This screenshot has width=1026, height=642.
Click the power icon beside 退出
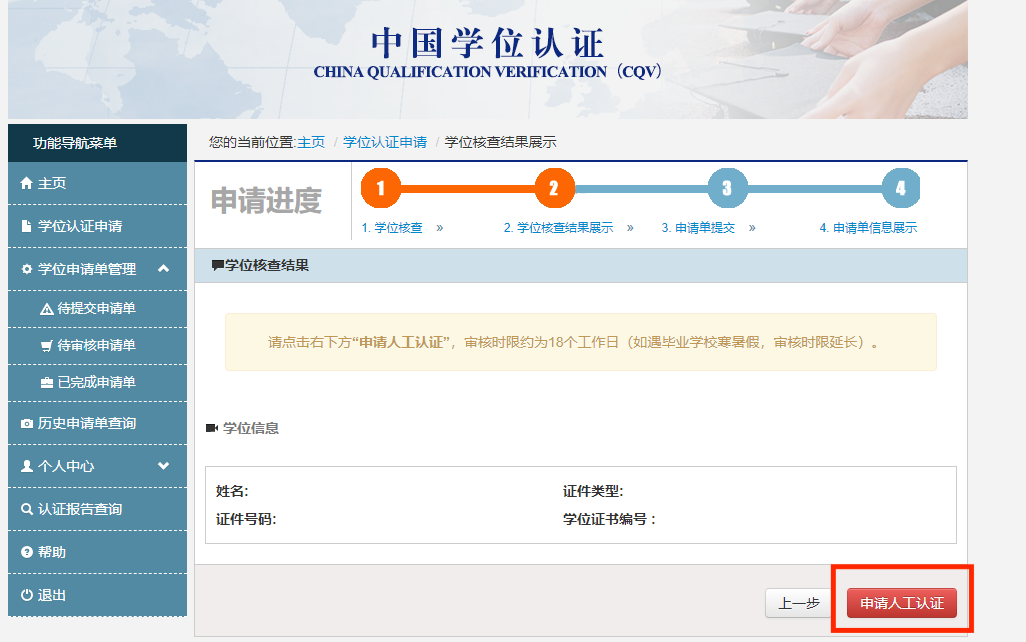click(x=27, y=596)
